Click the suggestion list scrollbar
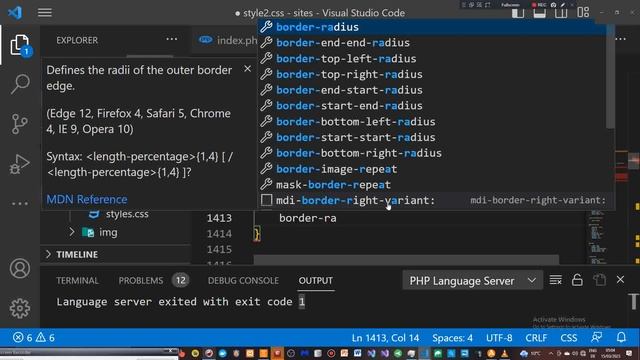The image size is (640, 360). point(610,76)
